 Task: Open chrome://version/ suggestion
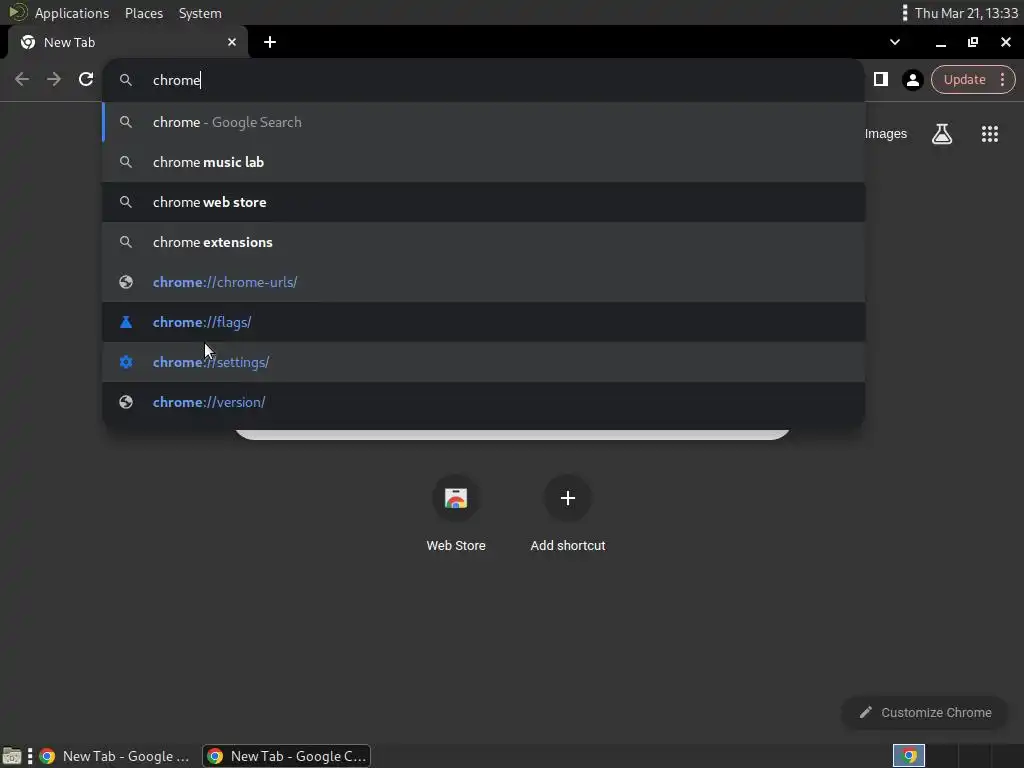(x=484, y=402)
